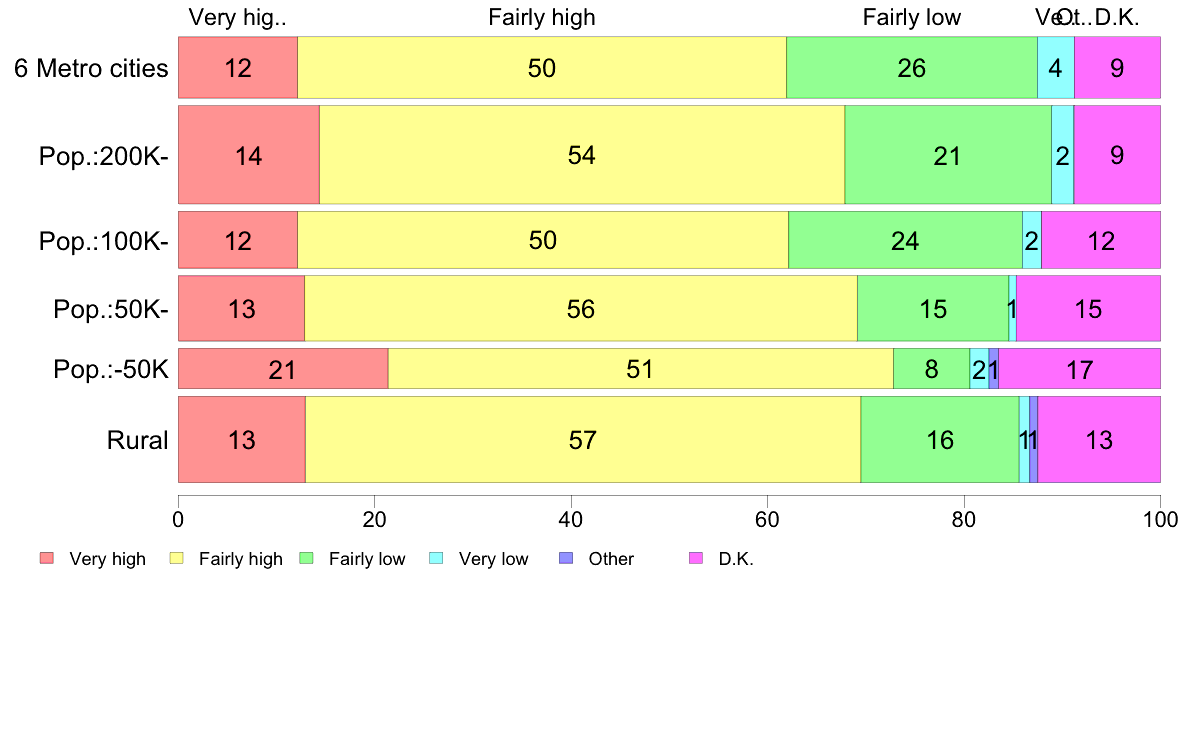Click the Fairly high column header
Image resolution: width=1188 pixels, height=736 pixels.
pyautogui.click(x=542, y=17)
